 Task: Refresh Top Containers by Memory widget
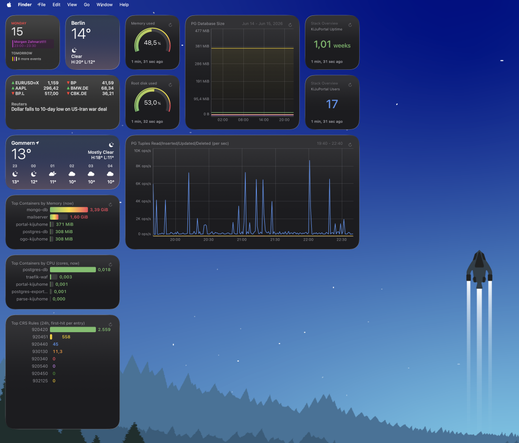tap(110, 205)
